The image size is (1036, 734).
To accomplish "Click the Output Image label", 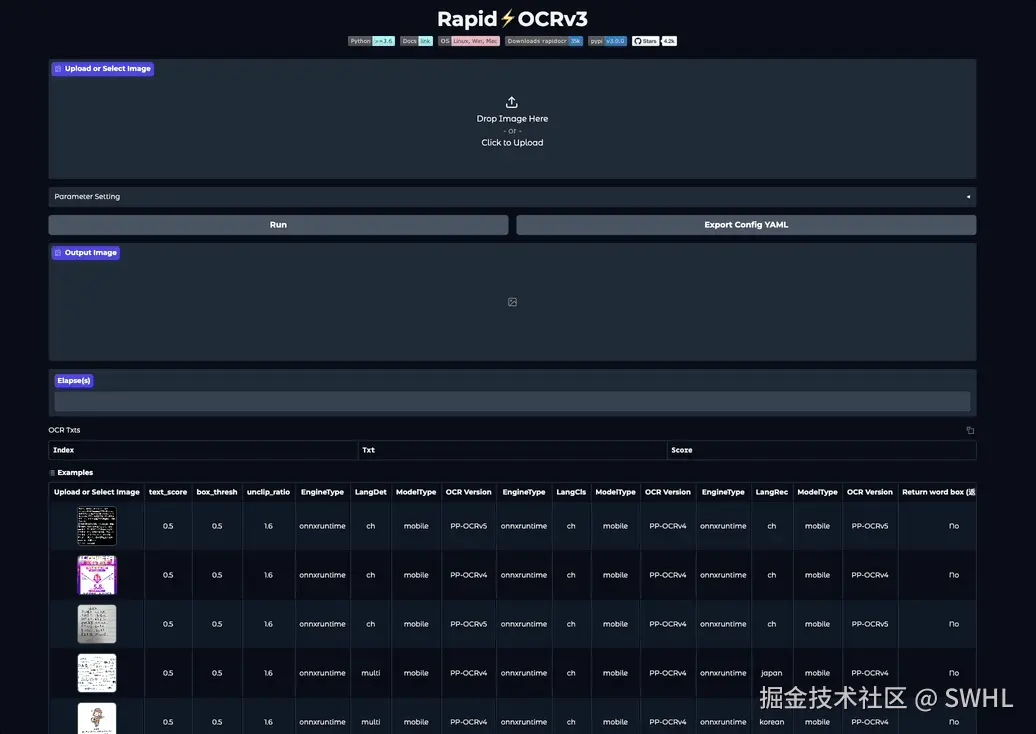I will pos(86,252).
